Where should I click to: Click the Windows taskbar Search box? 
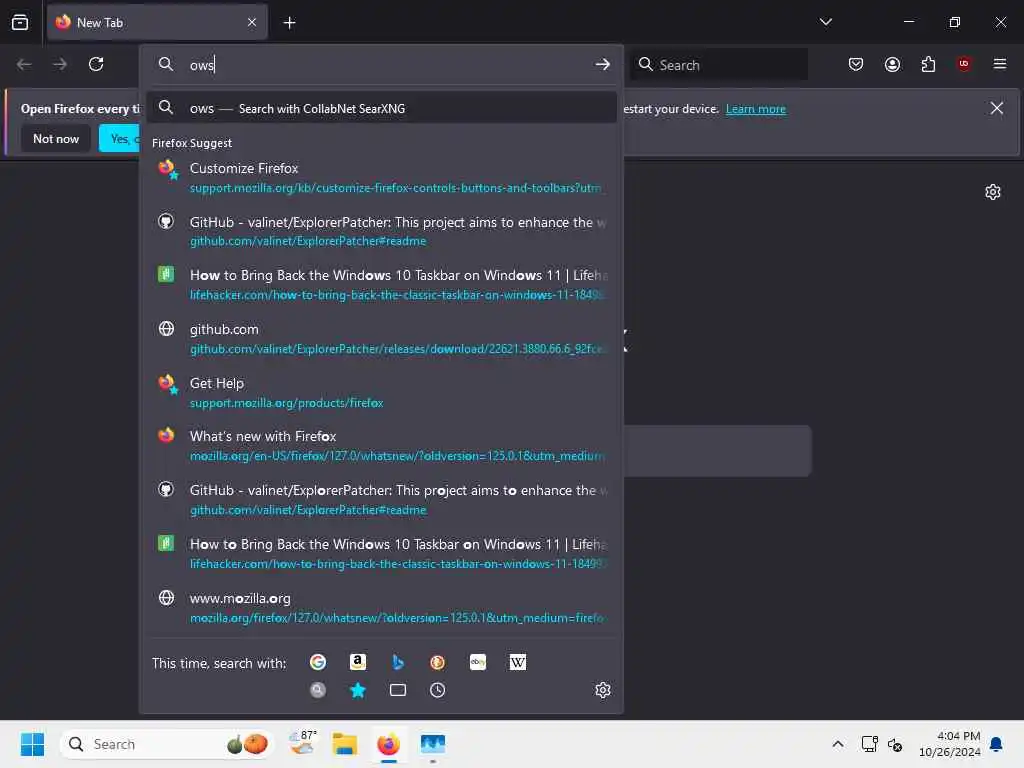coord(168,744)
